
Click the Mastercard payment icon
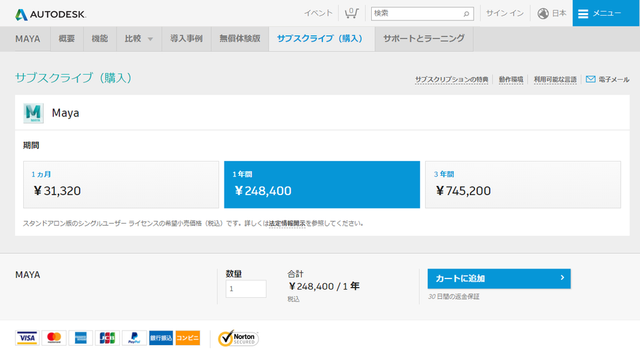(x=54, y=338)
